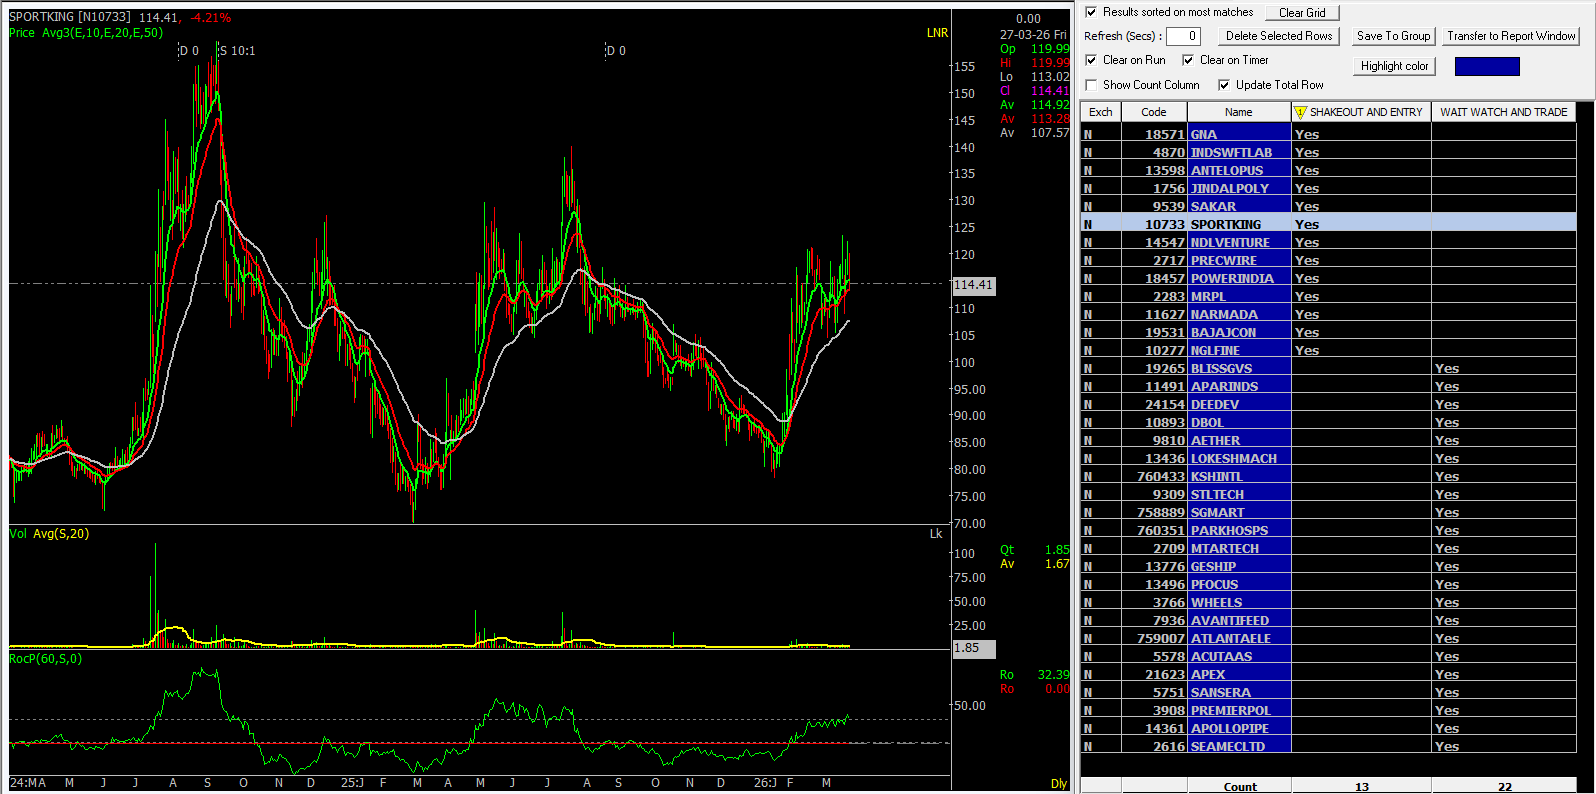Viewport: 1596px width, 794px height.
Task: Uncheck Results sorted on most matches
Action: (x=1091, y=12)
